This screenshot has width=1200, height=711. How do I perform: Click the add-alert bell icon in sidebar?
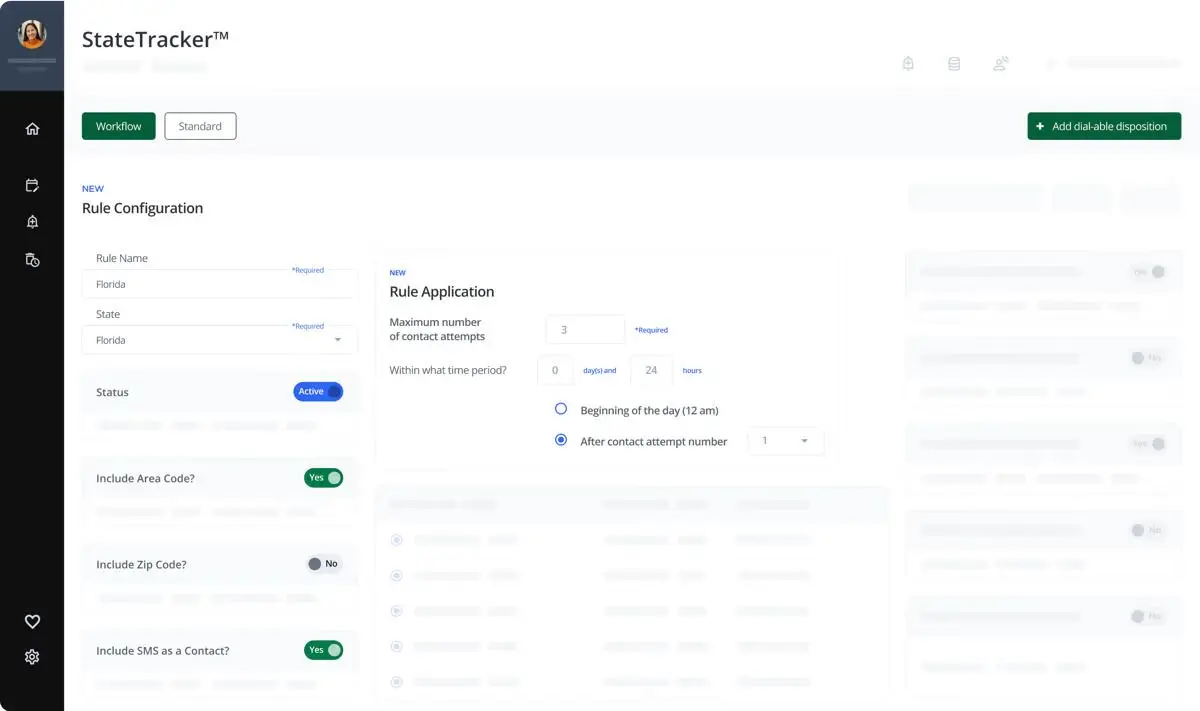click(x=32, y=222)
